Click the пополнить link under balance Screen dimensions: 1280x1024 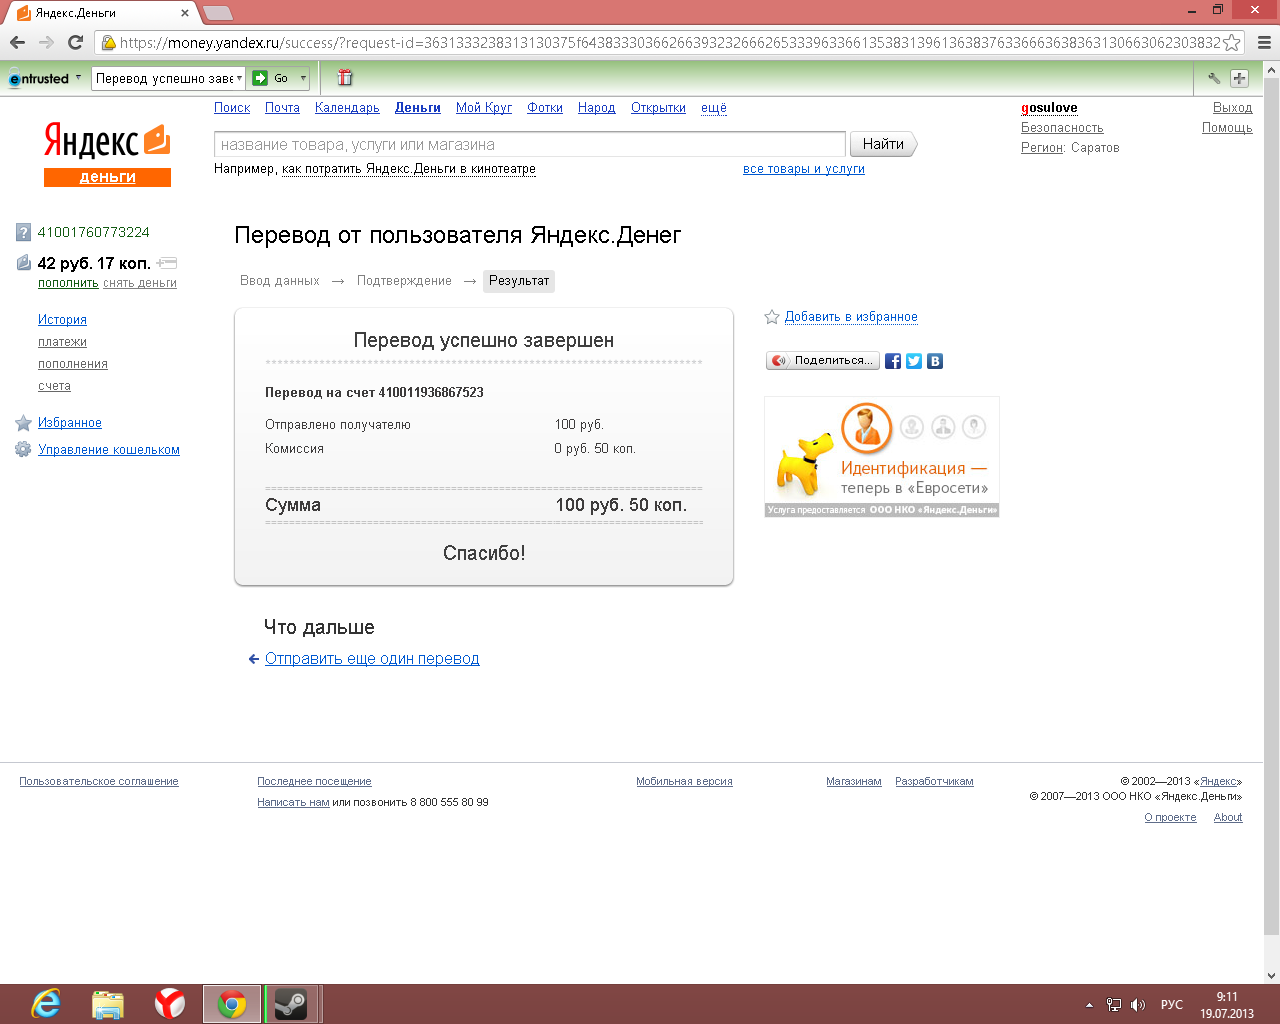(x=68, y=283)
